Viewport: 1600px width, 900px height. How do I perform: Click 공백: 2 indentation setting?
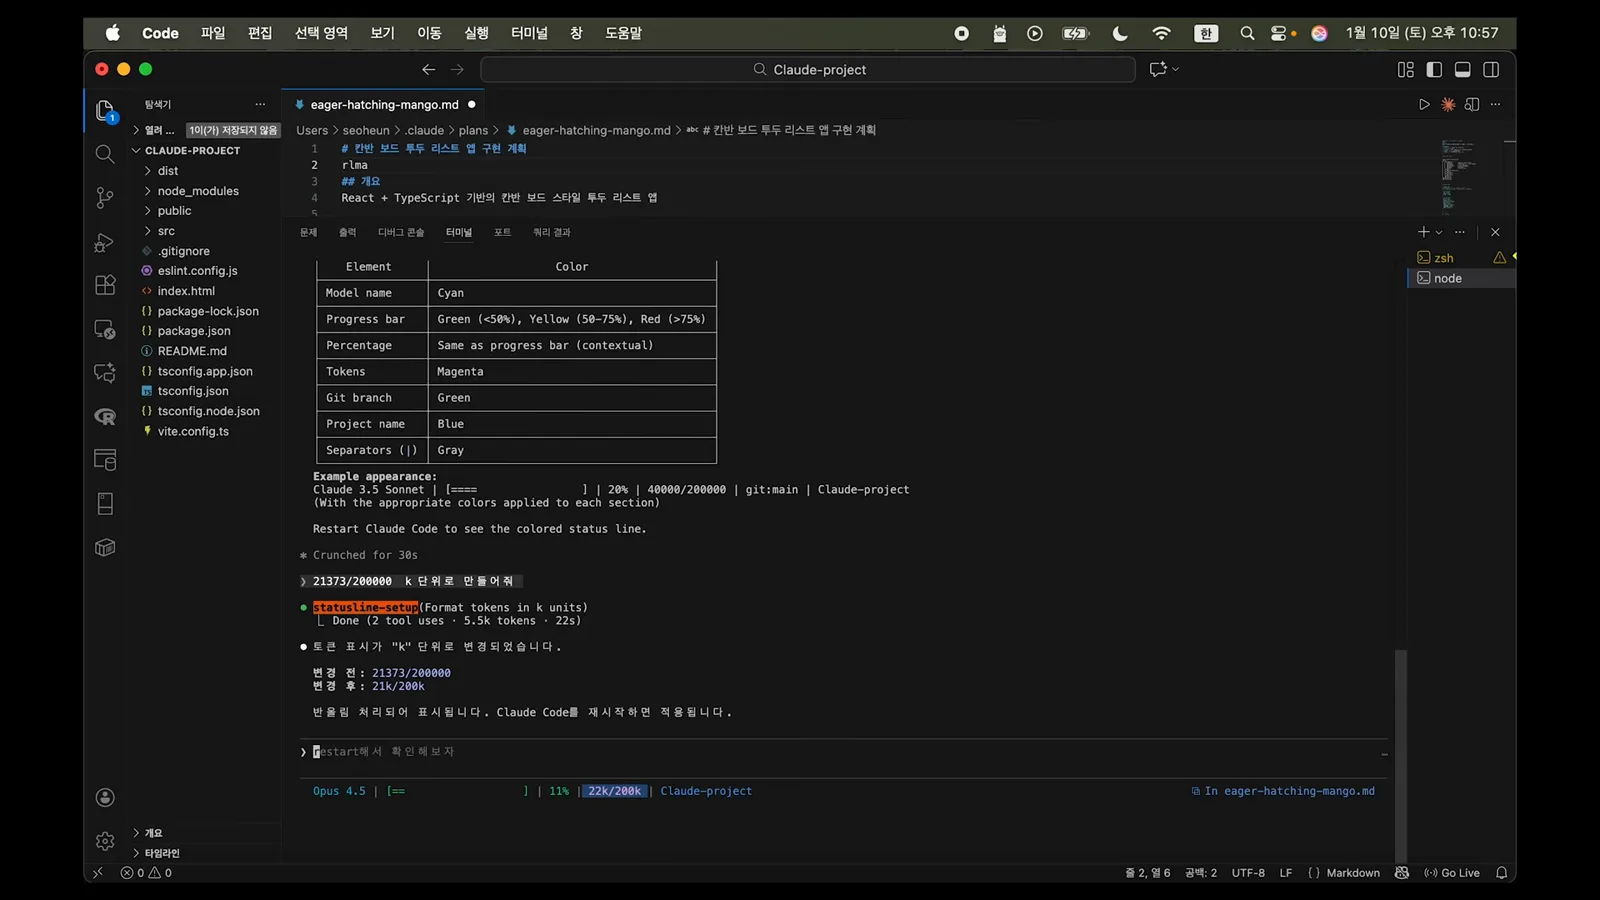[1201, 873]
